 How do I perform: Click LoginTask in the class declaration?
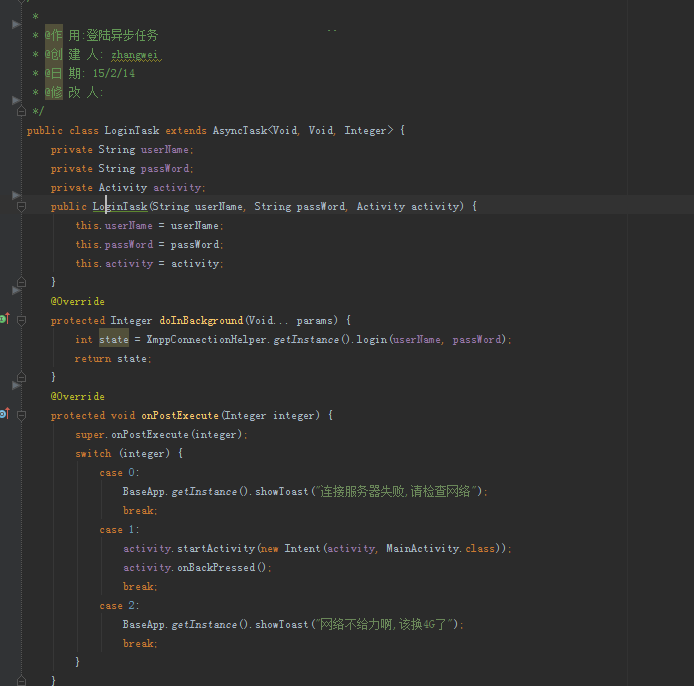[131, 131]
